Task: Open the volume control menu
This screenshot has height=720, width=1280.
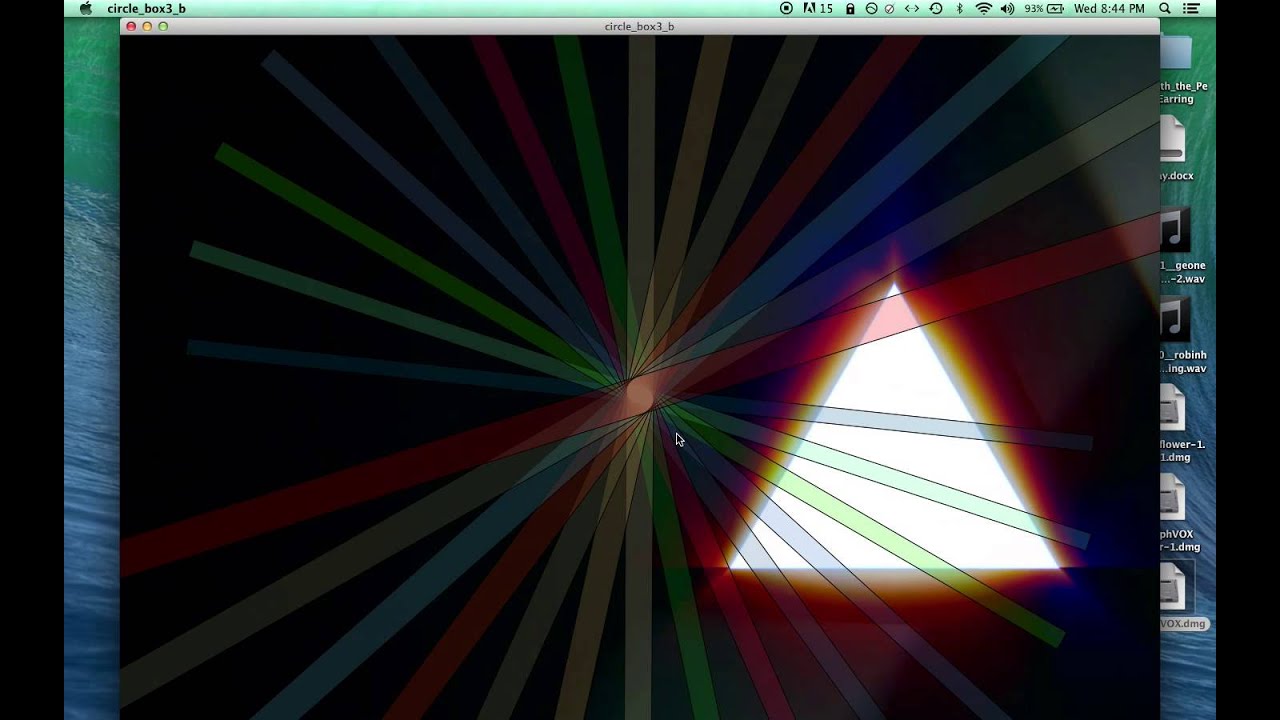Action: (x=1007, y=8)
